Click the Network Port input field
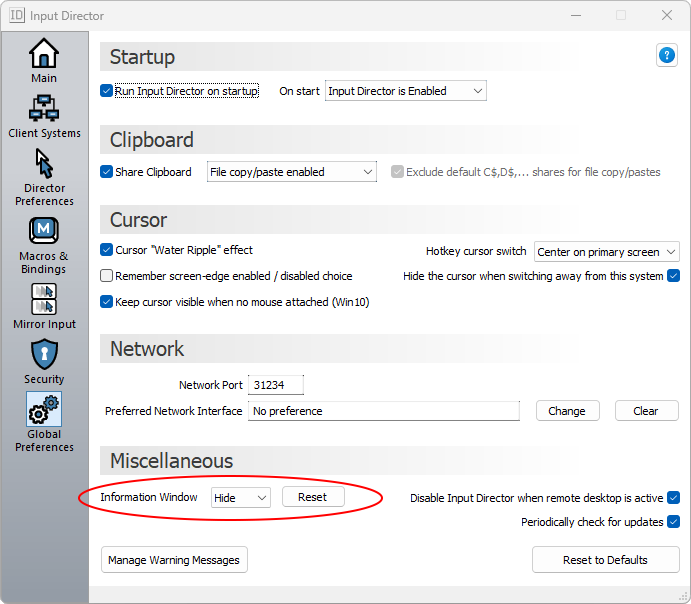Screen dimensions: 691x604 274,385
